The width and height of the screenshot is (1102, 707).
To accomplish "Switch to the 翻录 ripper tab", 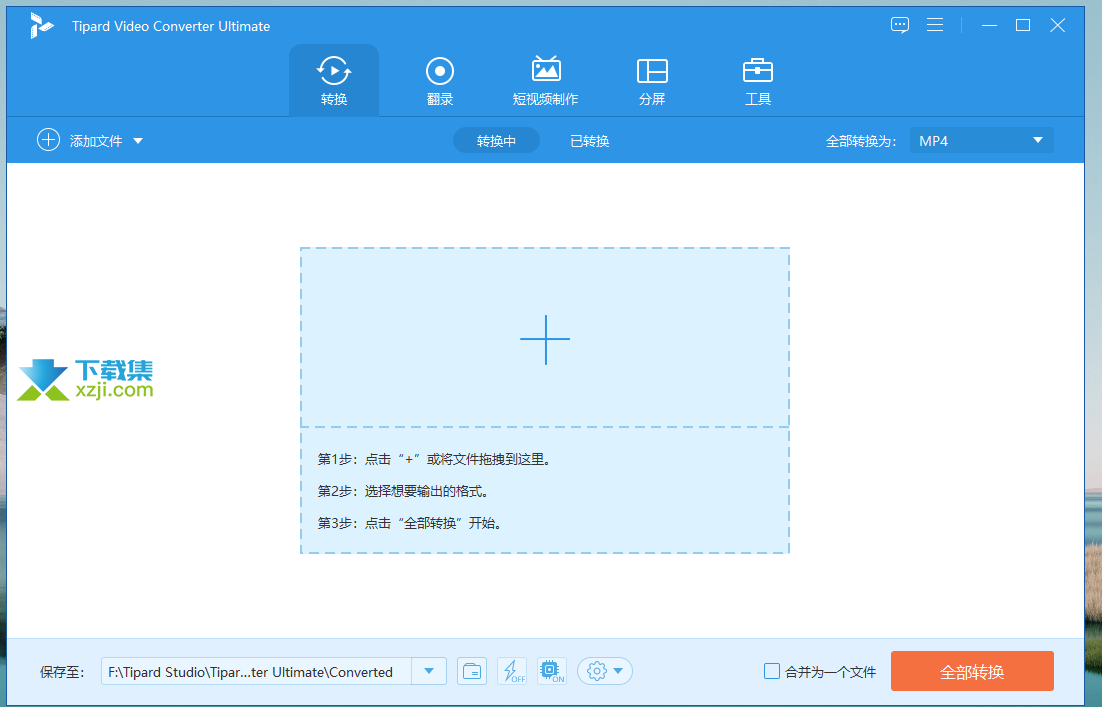I will point(440,81).
